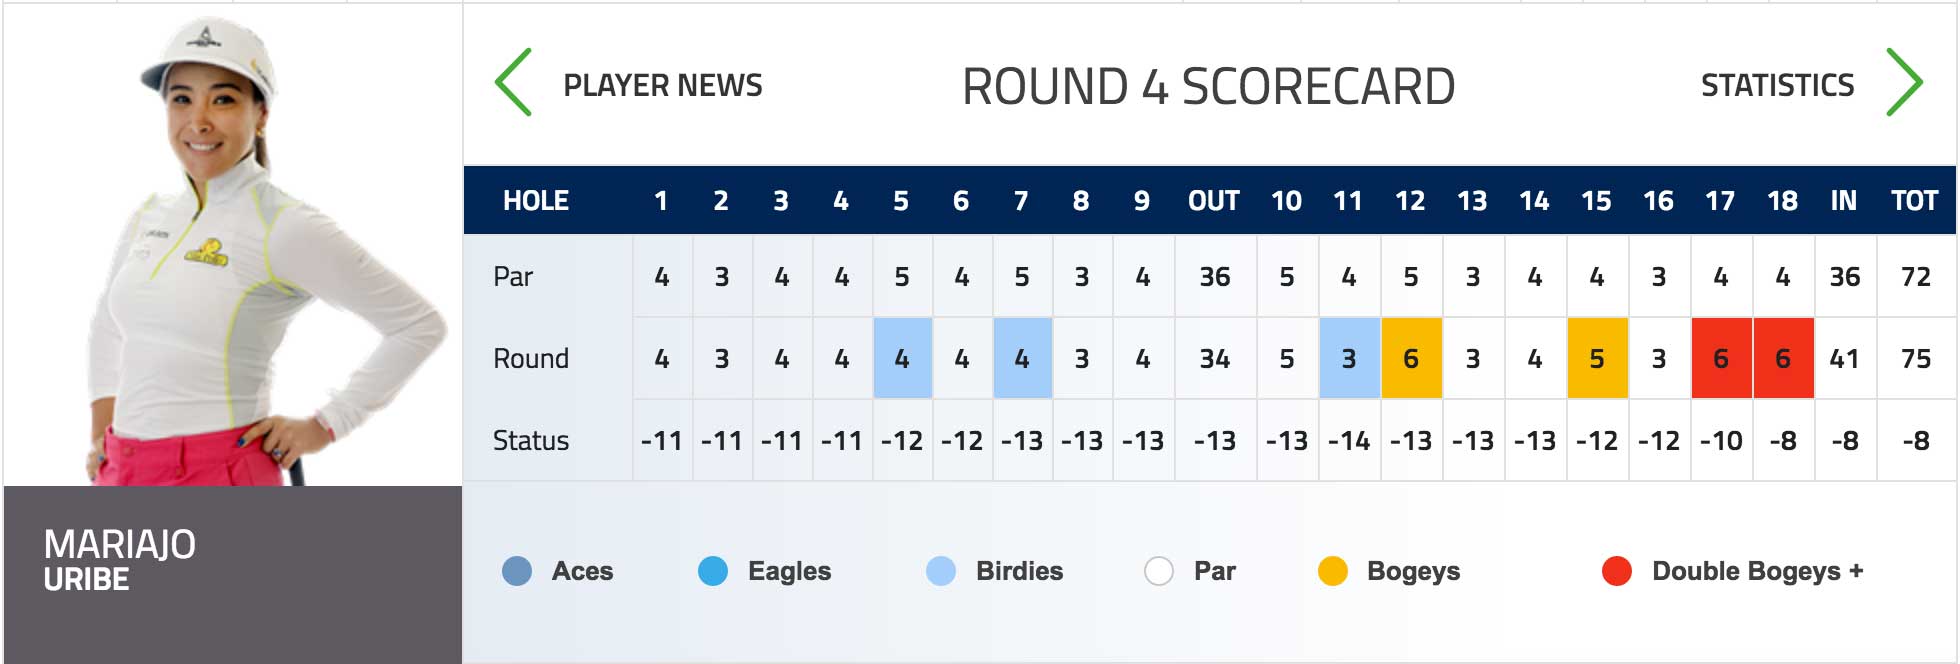Click the birdie score on hole 11
This screenshot has height=664, width=1960.
(x=1349, y=358)
